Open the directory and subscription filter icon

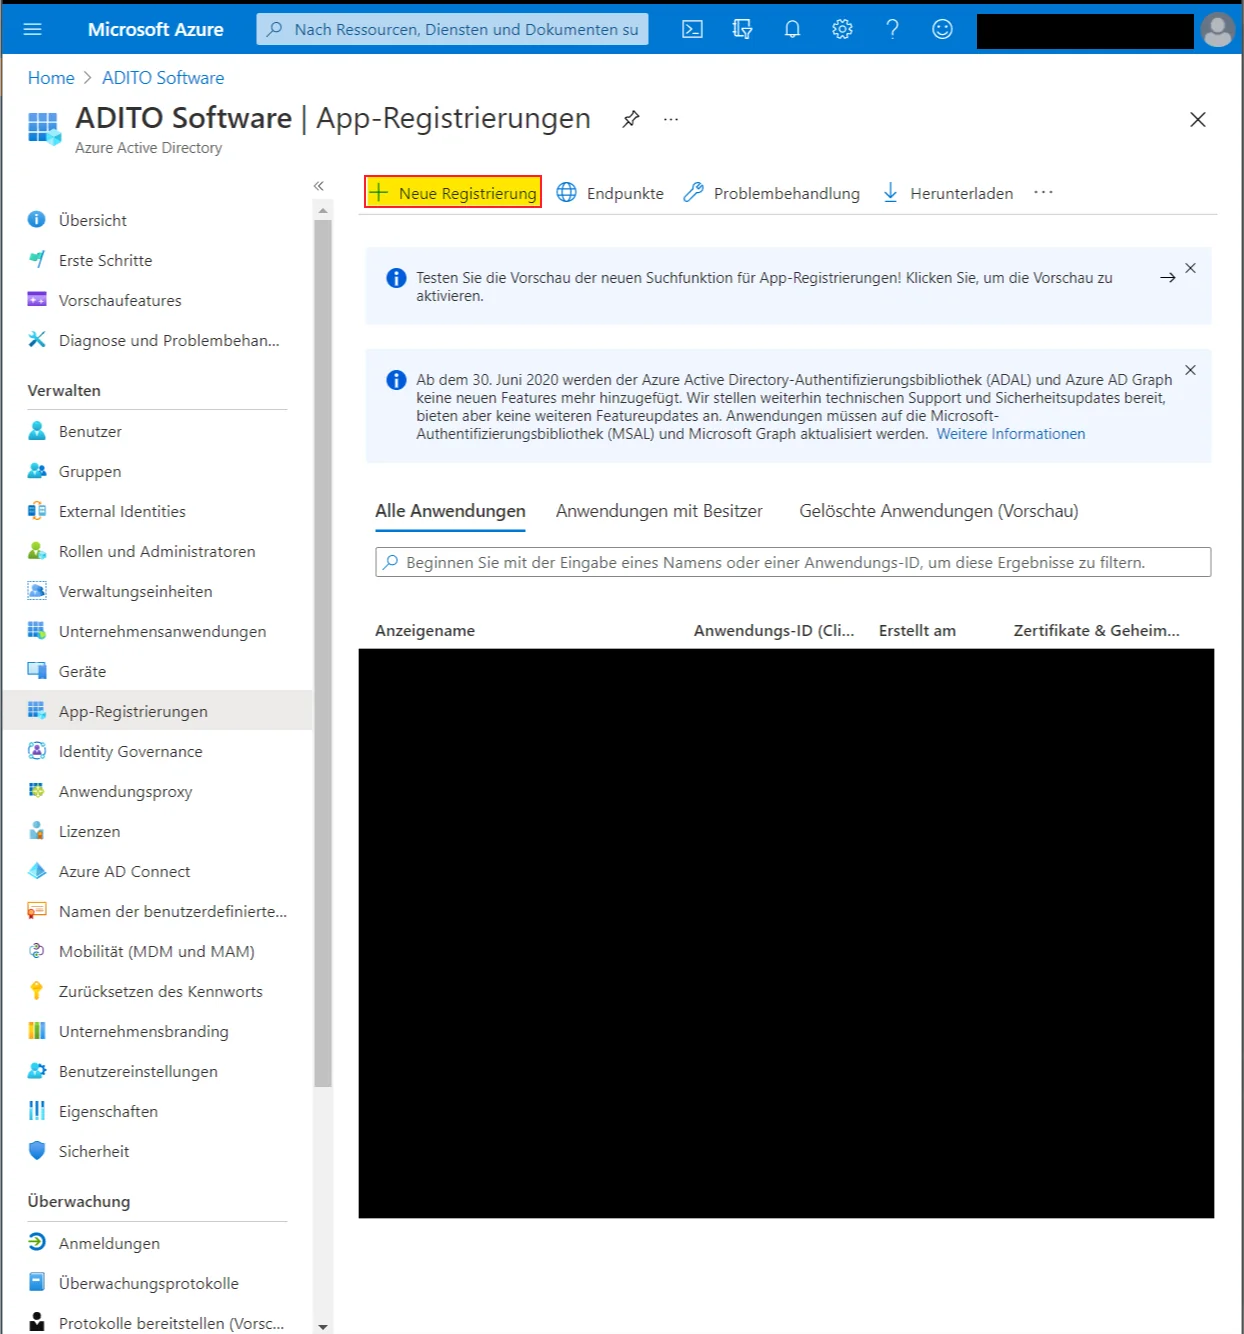coord(742,29)
